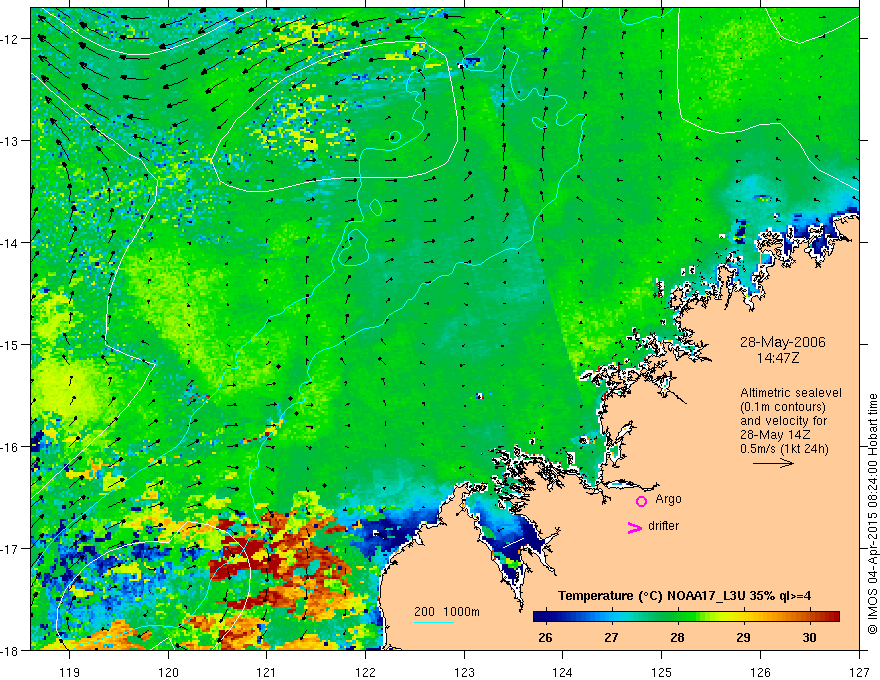Click the 'Argo' legend label
Image resolution: width=880 pixels, height=680 pixels.
click(x=668, y=499)
